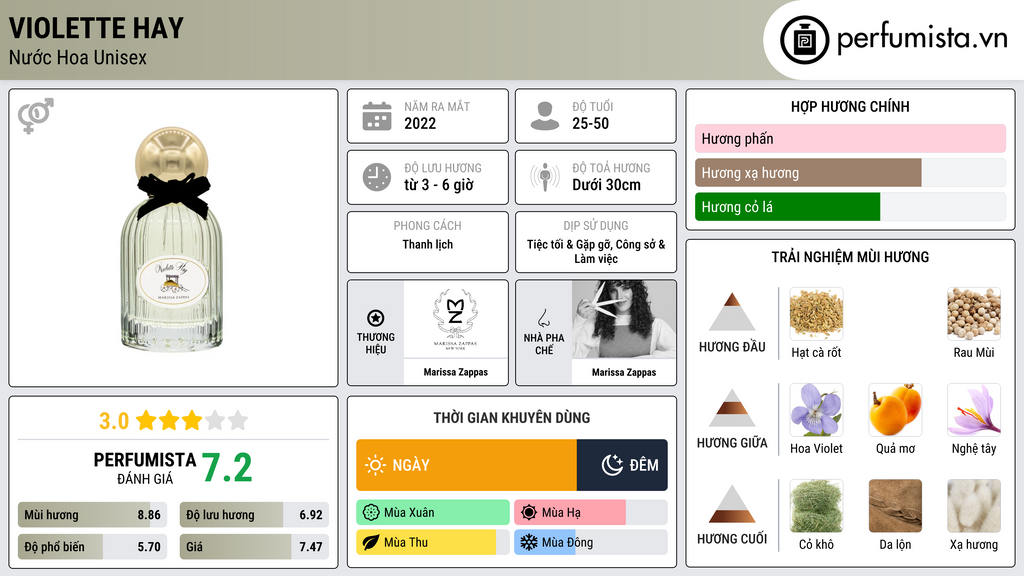Click the sun icon beside Mùa Hạ
The width and height of the screenshot is (1024, 576).
pos(529,513)
